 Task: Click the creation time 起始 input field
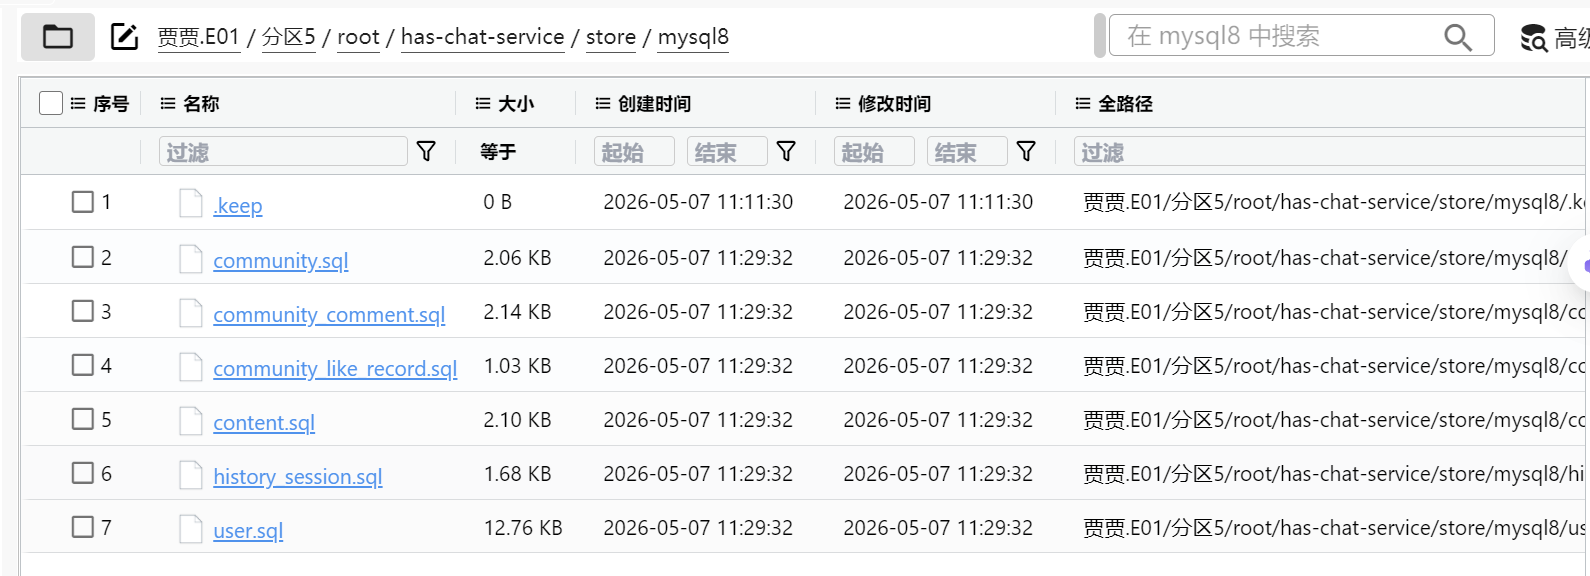coord(635,151)
